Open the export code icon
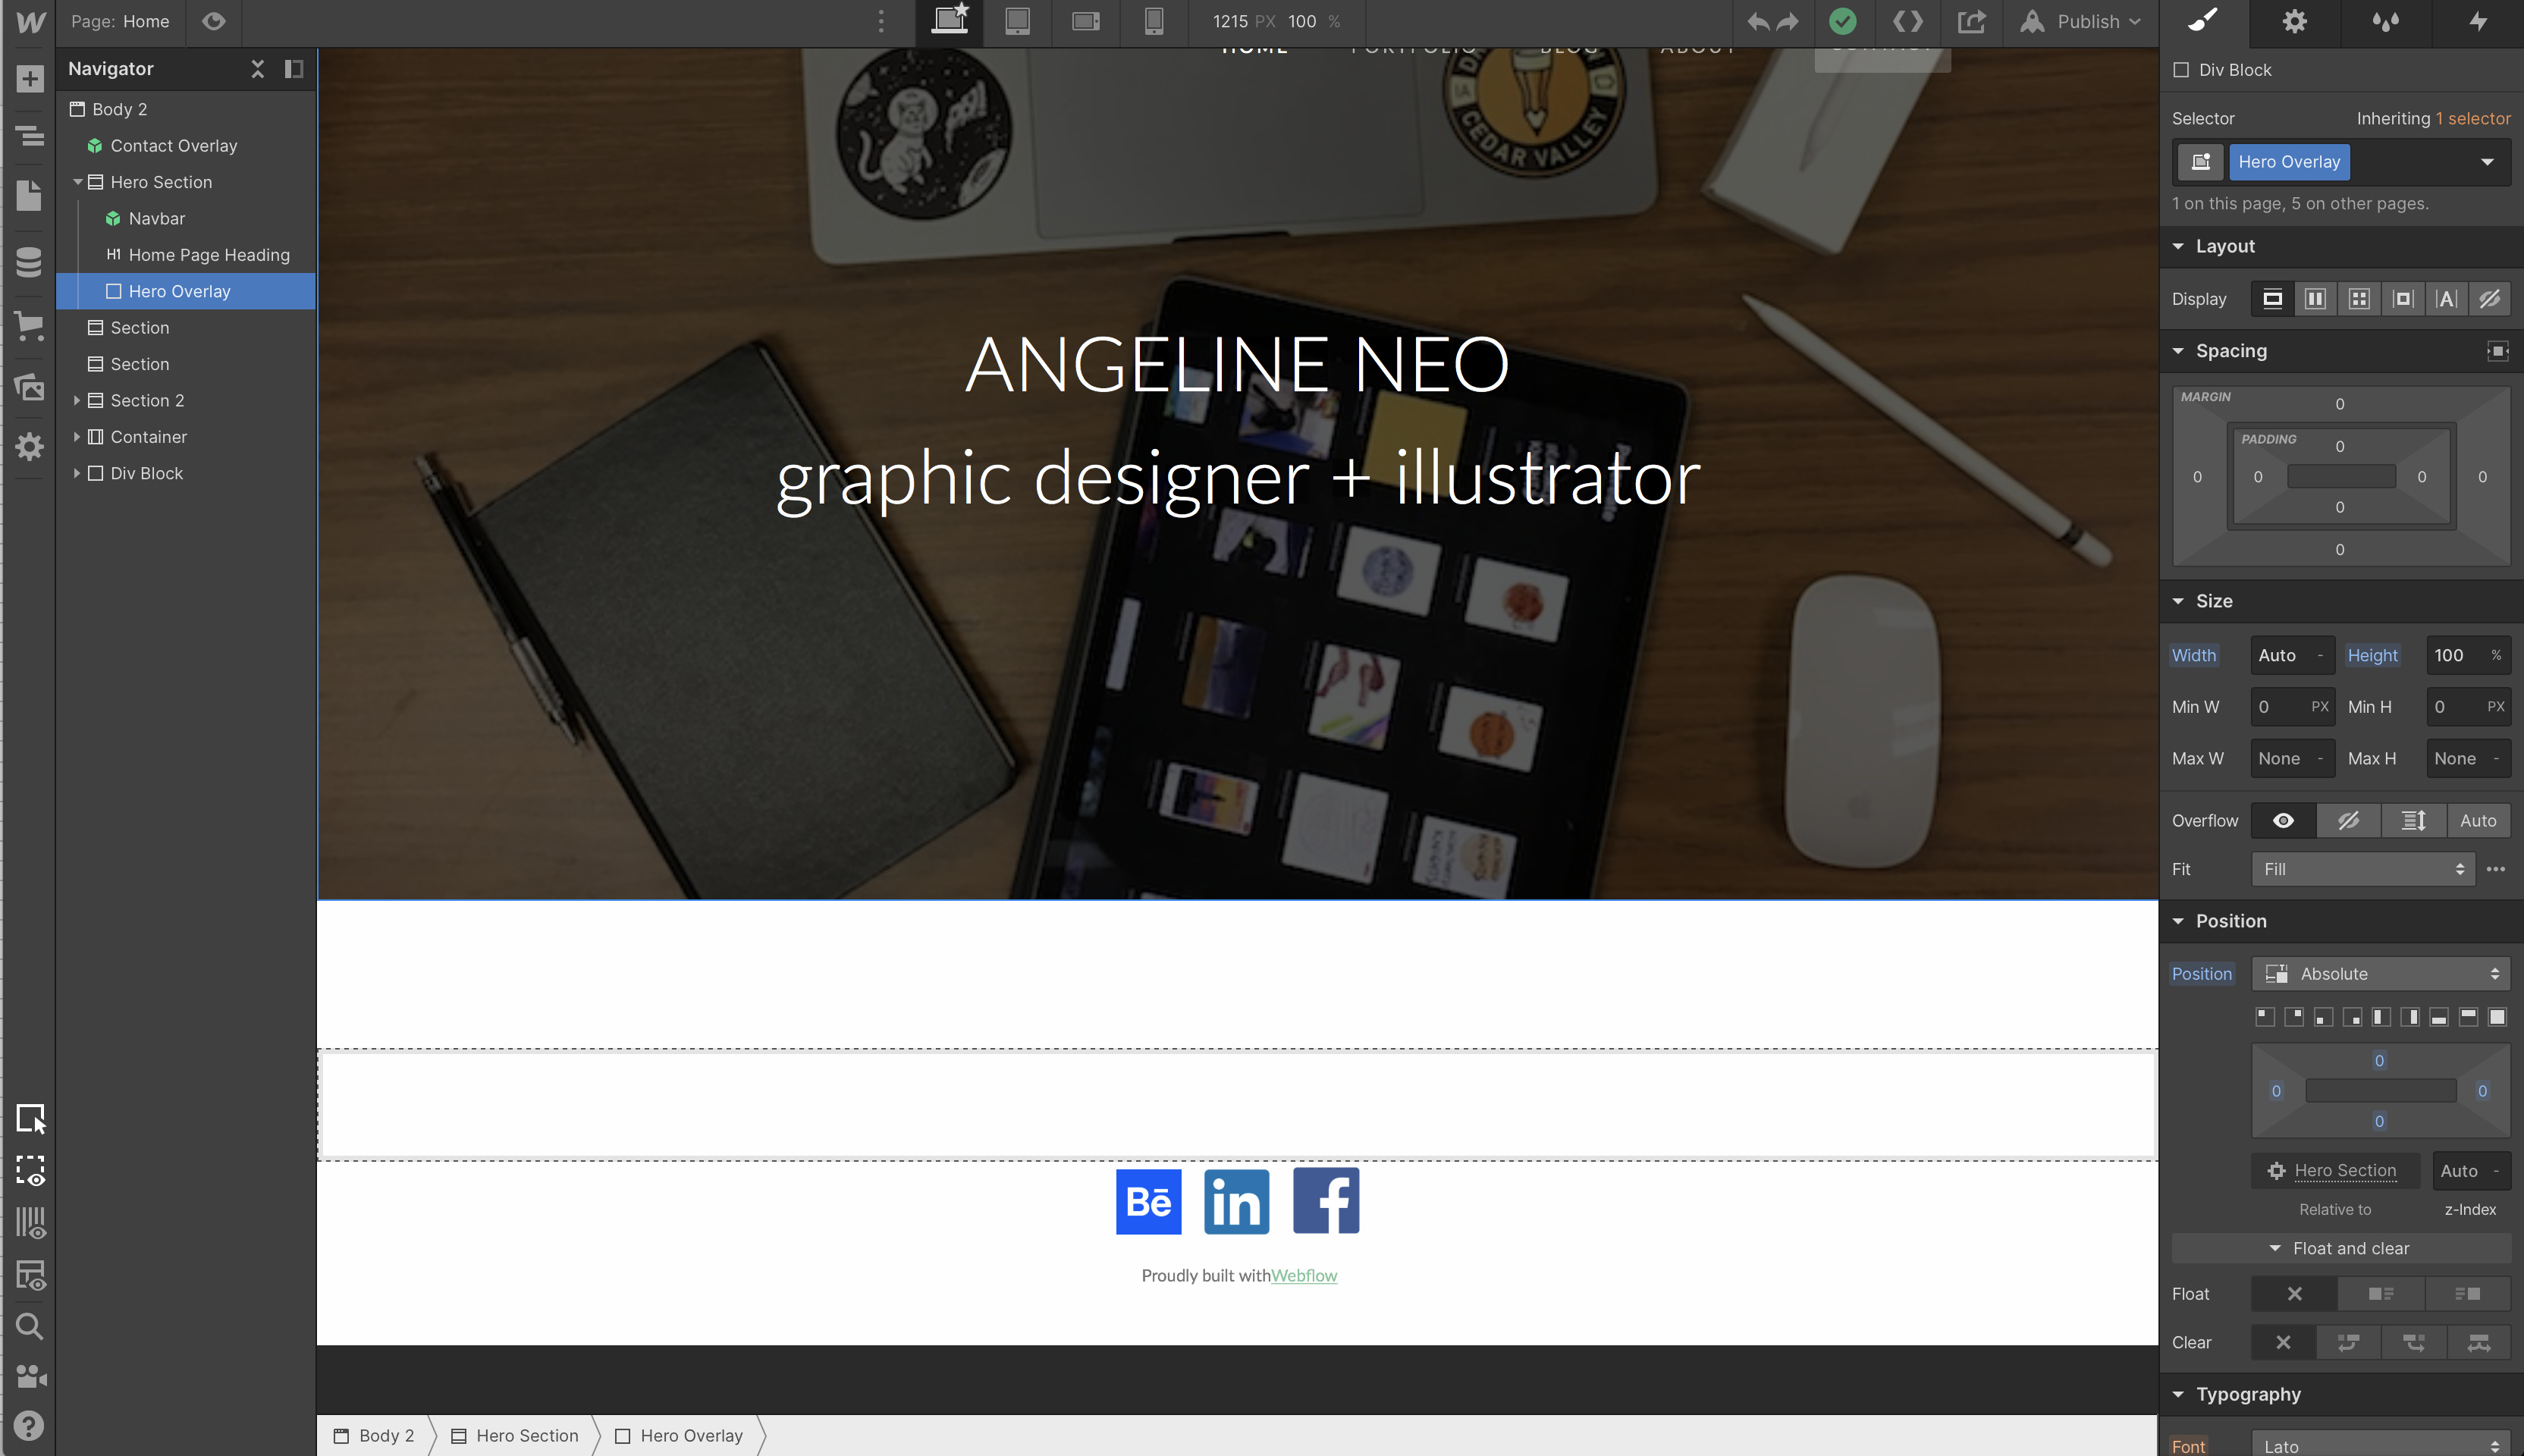 1907,21
